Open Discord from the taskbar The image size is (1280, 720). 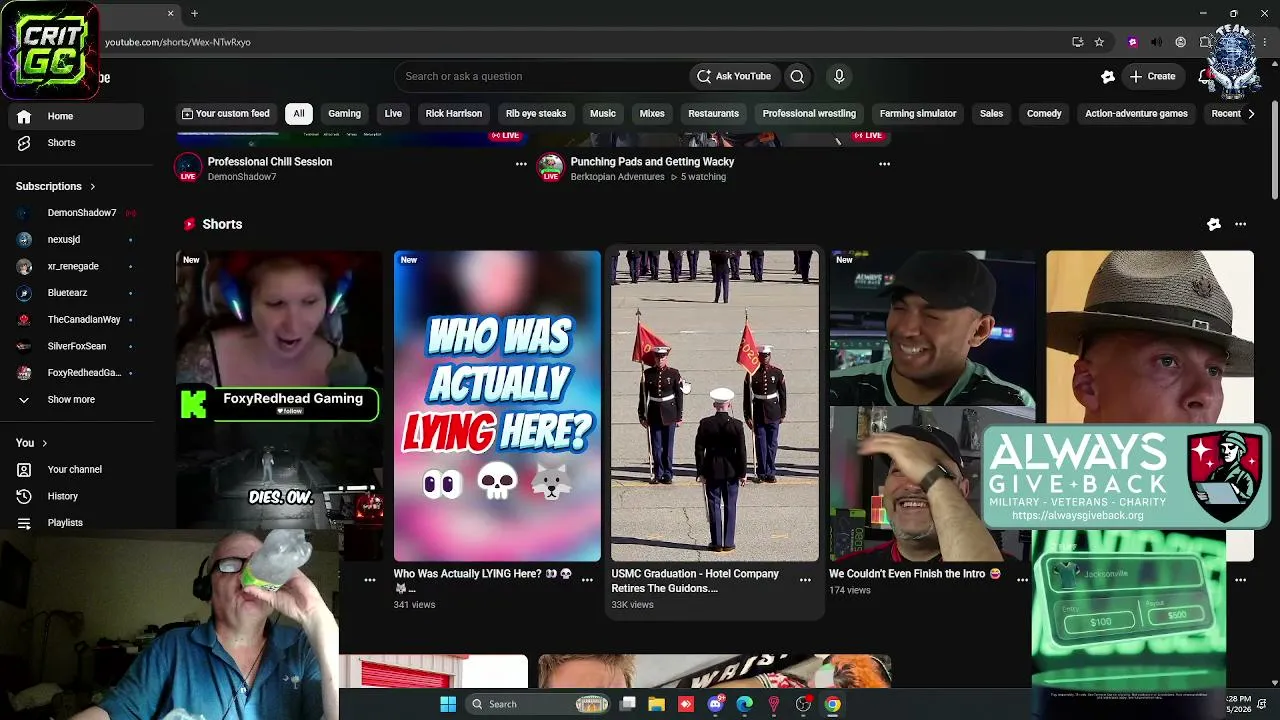point(715,704)
